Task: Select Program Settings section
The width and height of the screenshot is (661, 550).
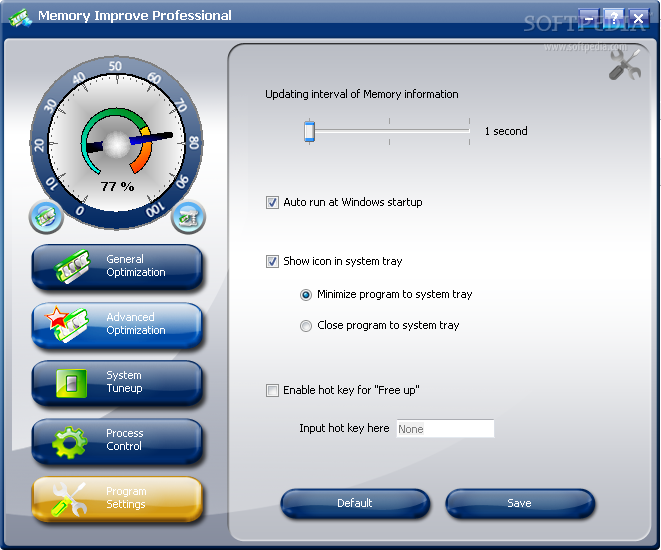Action: click(118, 498)
